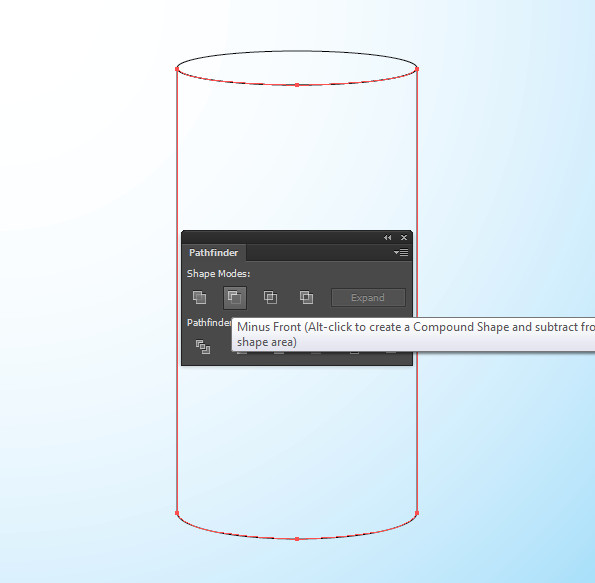Click the Expand button in Pathfinder
Viewport: 595px width, 583px height.
tap(368, 298)
